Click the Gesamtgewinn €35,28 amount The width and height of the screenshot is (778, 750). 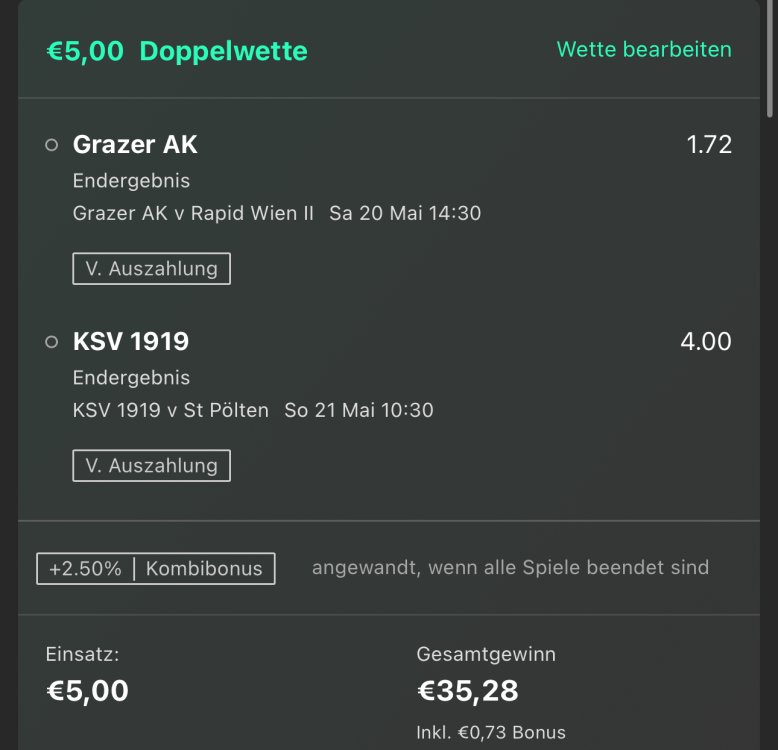click(467, 691)
